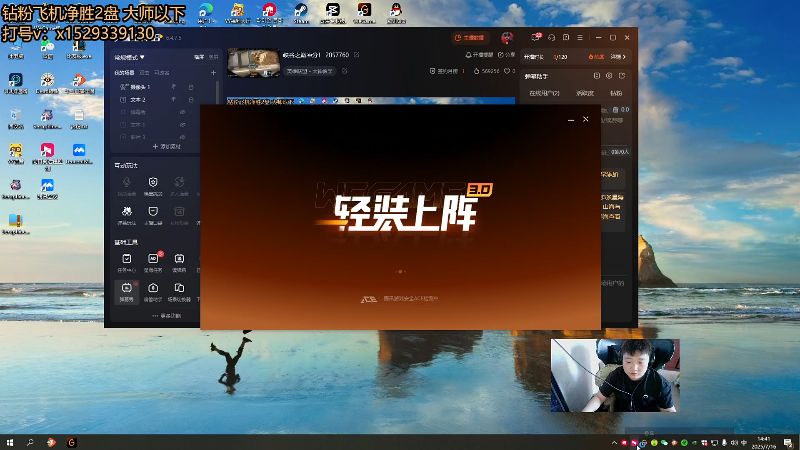800x450 pixels.
Task: Edit the category with pencil icon
Action: pyautogui.click(x=344, y=71)
